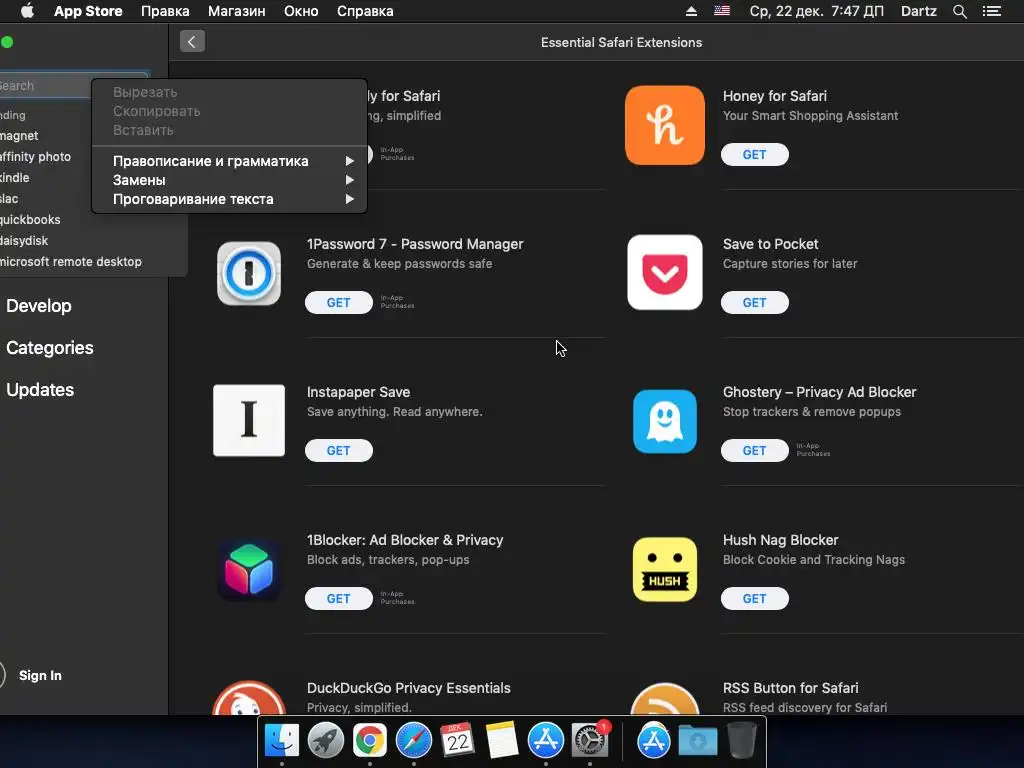Open the Develop sidebar section
Viewport: 1024px width, 768px height.
tap(39, 306)
